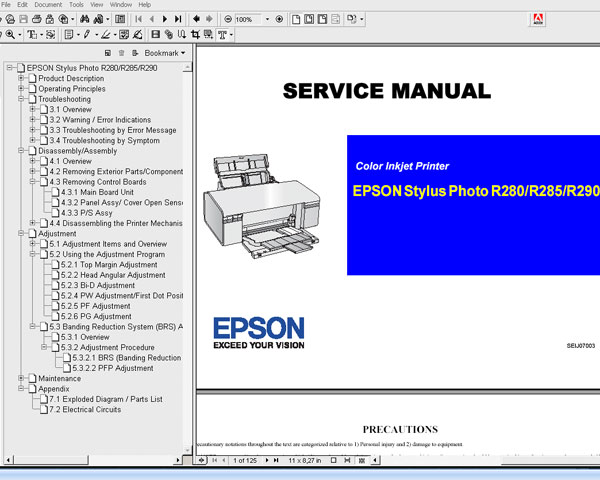Go to previous page via top toolbar
The width and height of the screenshot is (600, 480).
point(152,19)
